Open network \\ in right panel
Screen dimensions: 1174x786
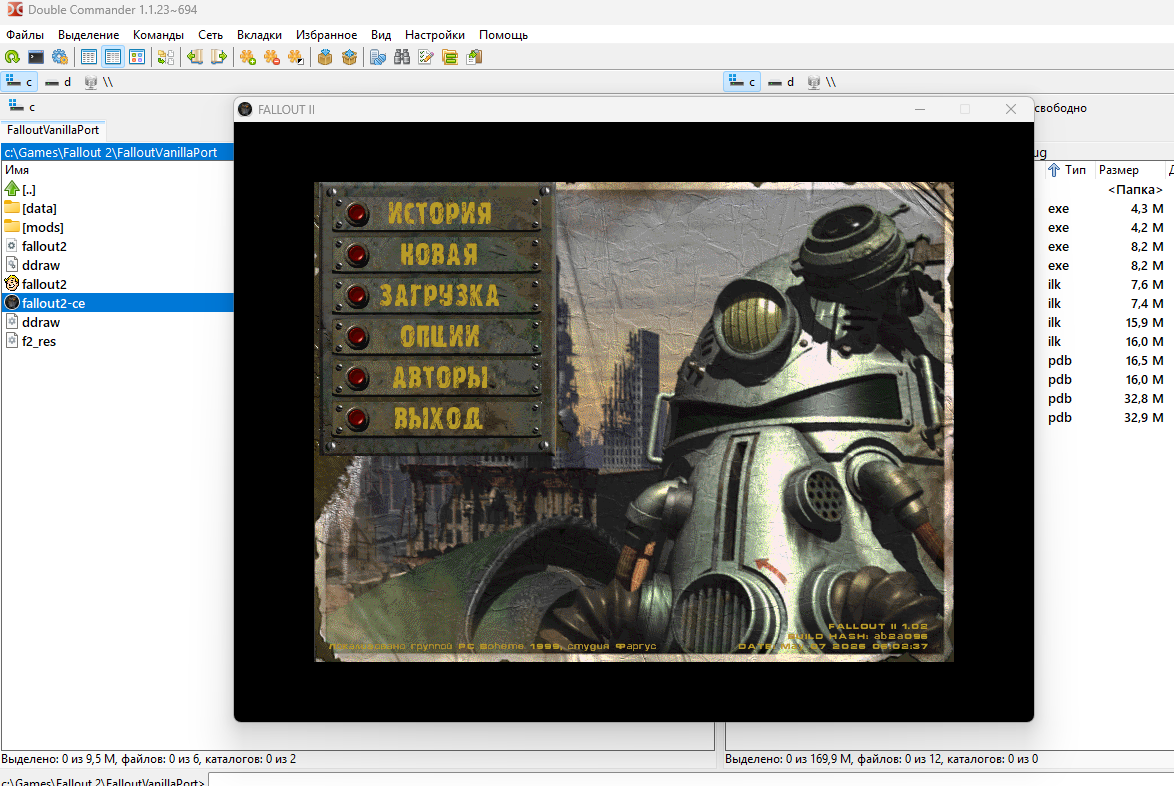click(822, 82)
